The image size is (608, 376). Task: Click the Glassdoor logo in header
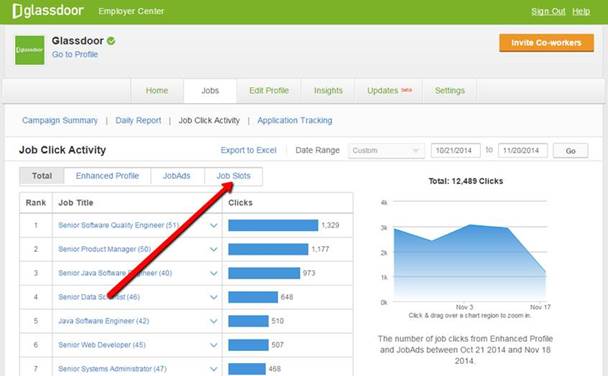(48, 11)
